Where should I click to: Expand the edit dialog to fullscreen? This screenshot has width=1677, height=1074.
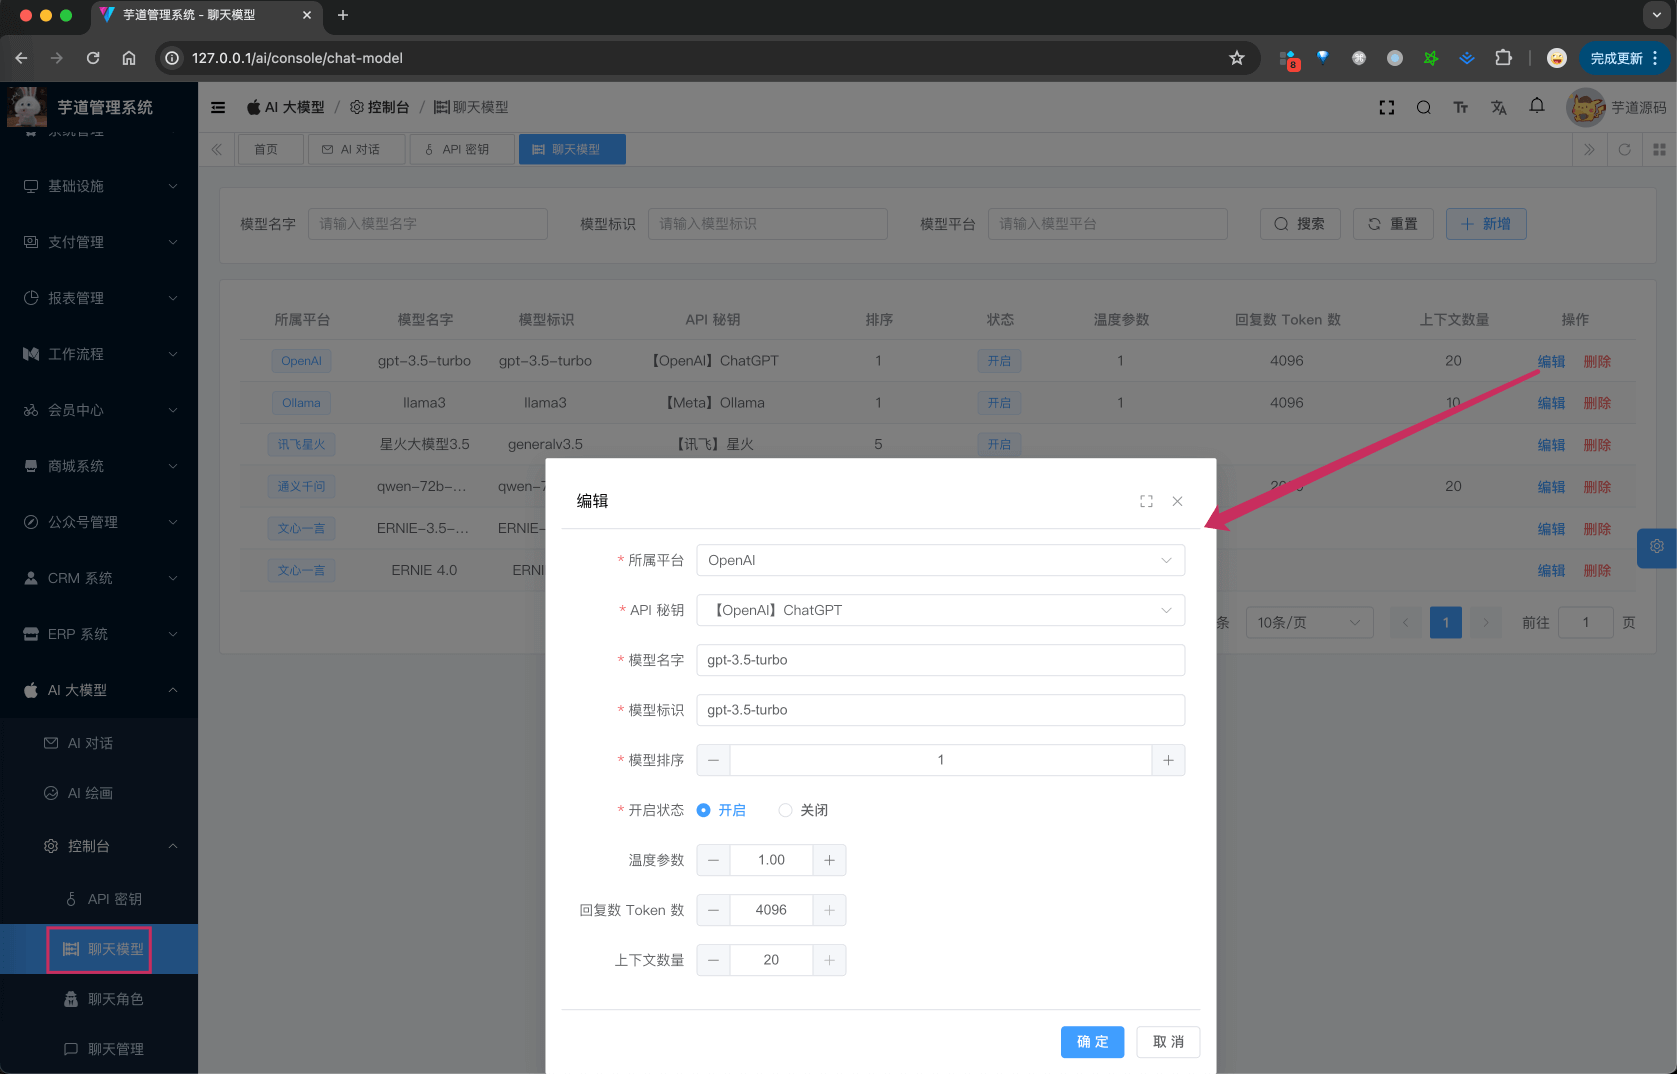(x=1146, y=501)
